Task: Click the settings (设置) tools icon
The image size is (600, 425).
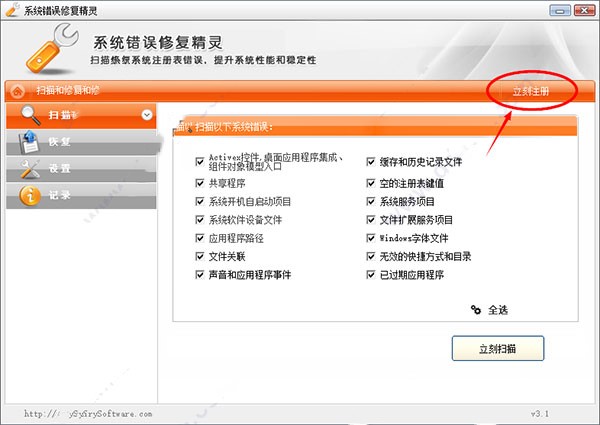Action: tap(30, 169)
